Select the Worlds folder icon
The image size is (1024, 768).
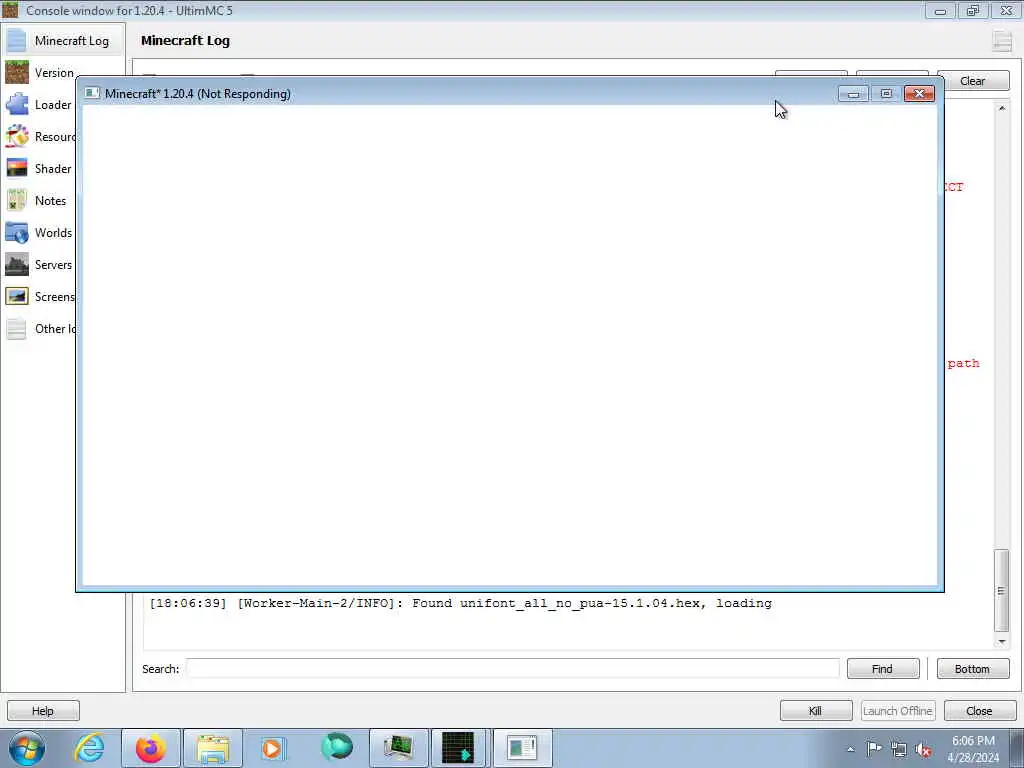pyautogui.click(x=17, y=232)
